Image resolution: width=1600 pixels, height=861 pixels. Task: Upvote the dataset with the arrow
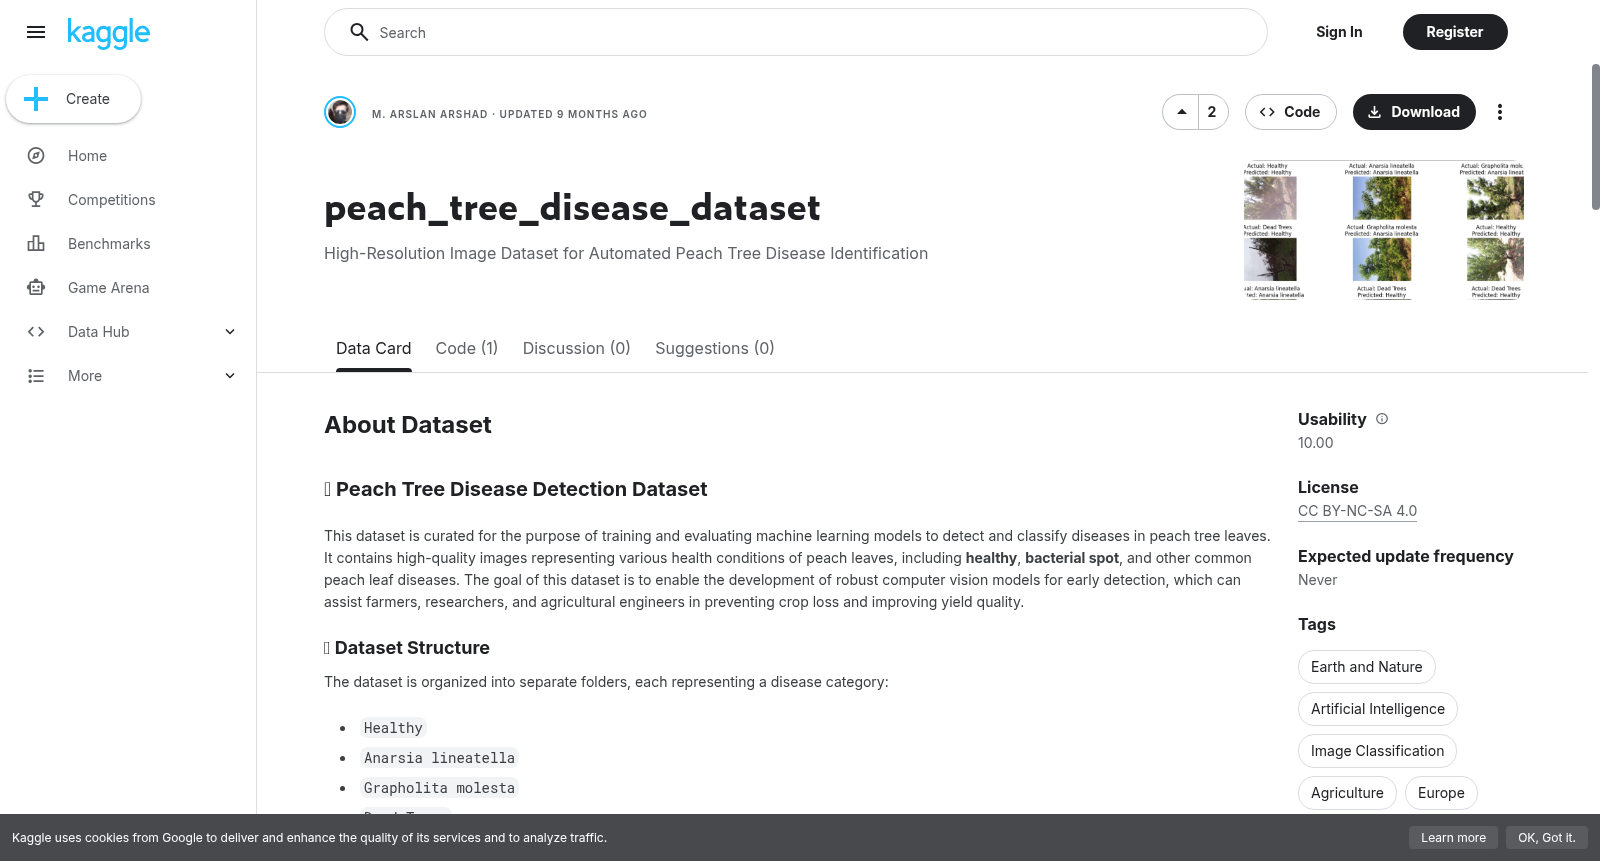(1182, 112)
